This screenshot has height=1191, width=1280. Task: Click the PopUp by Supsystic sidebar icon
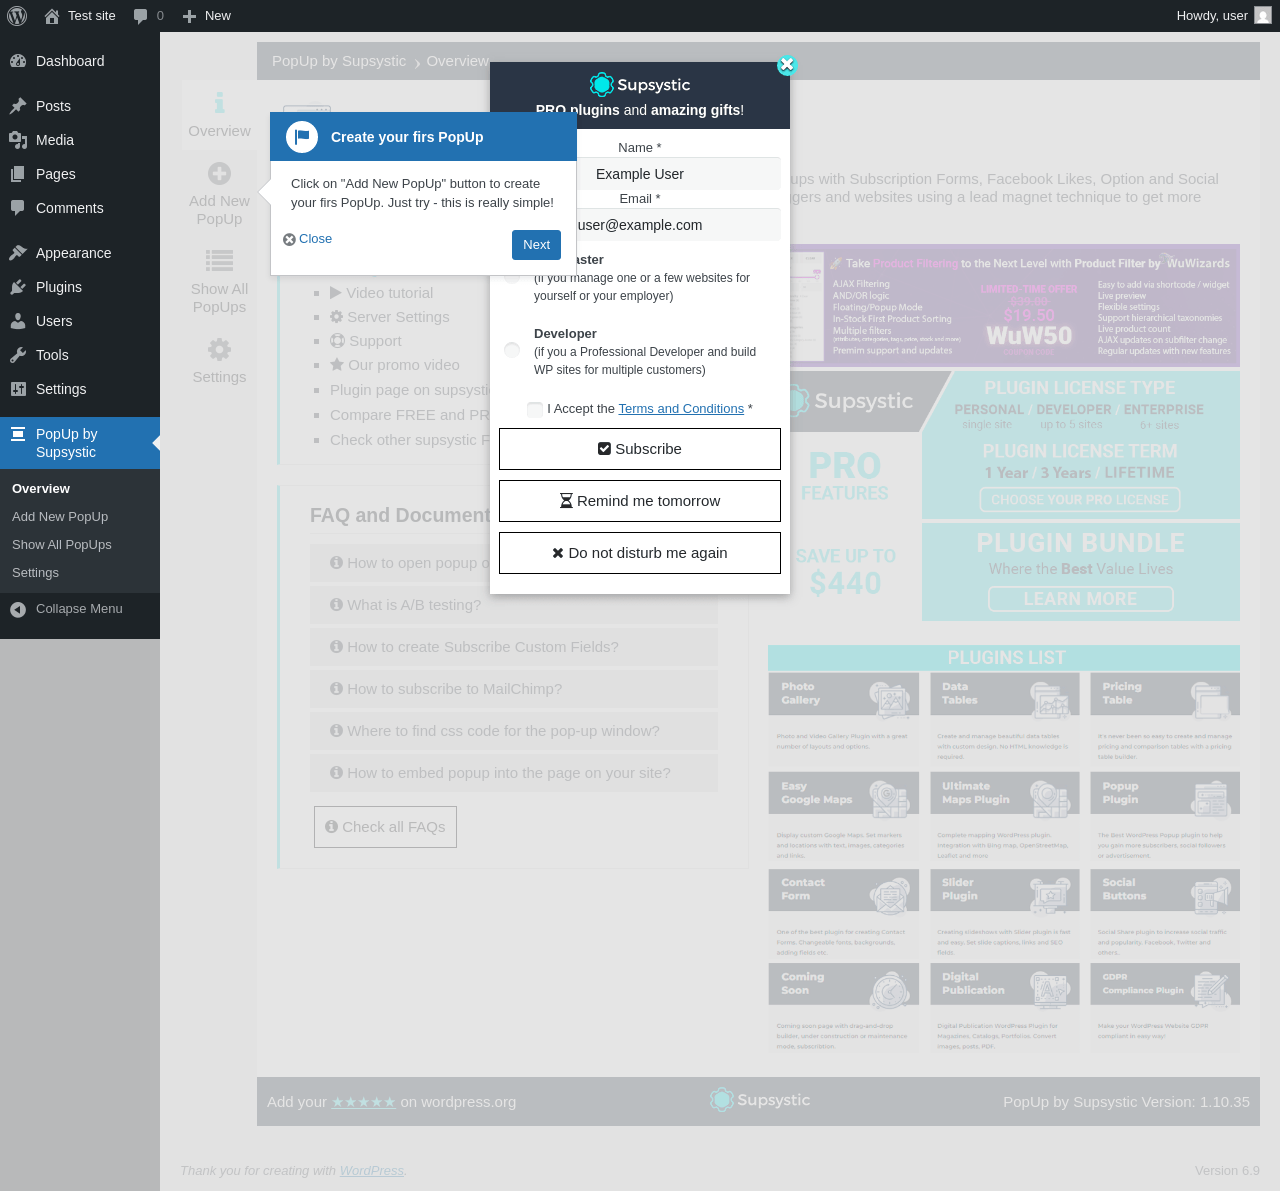[x=18, y=434]
